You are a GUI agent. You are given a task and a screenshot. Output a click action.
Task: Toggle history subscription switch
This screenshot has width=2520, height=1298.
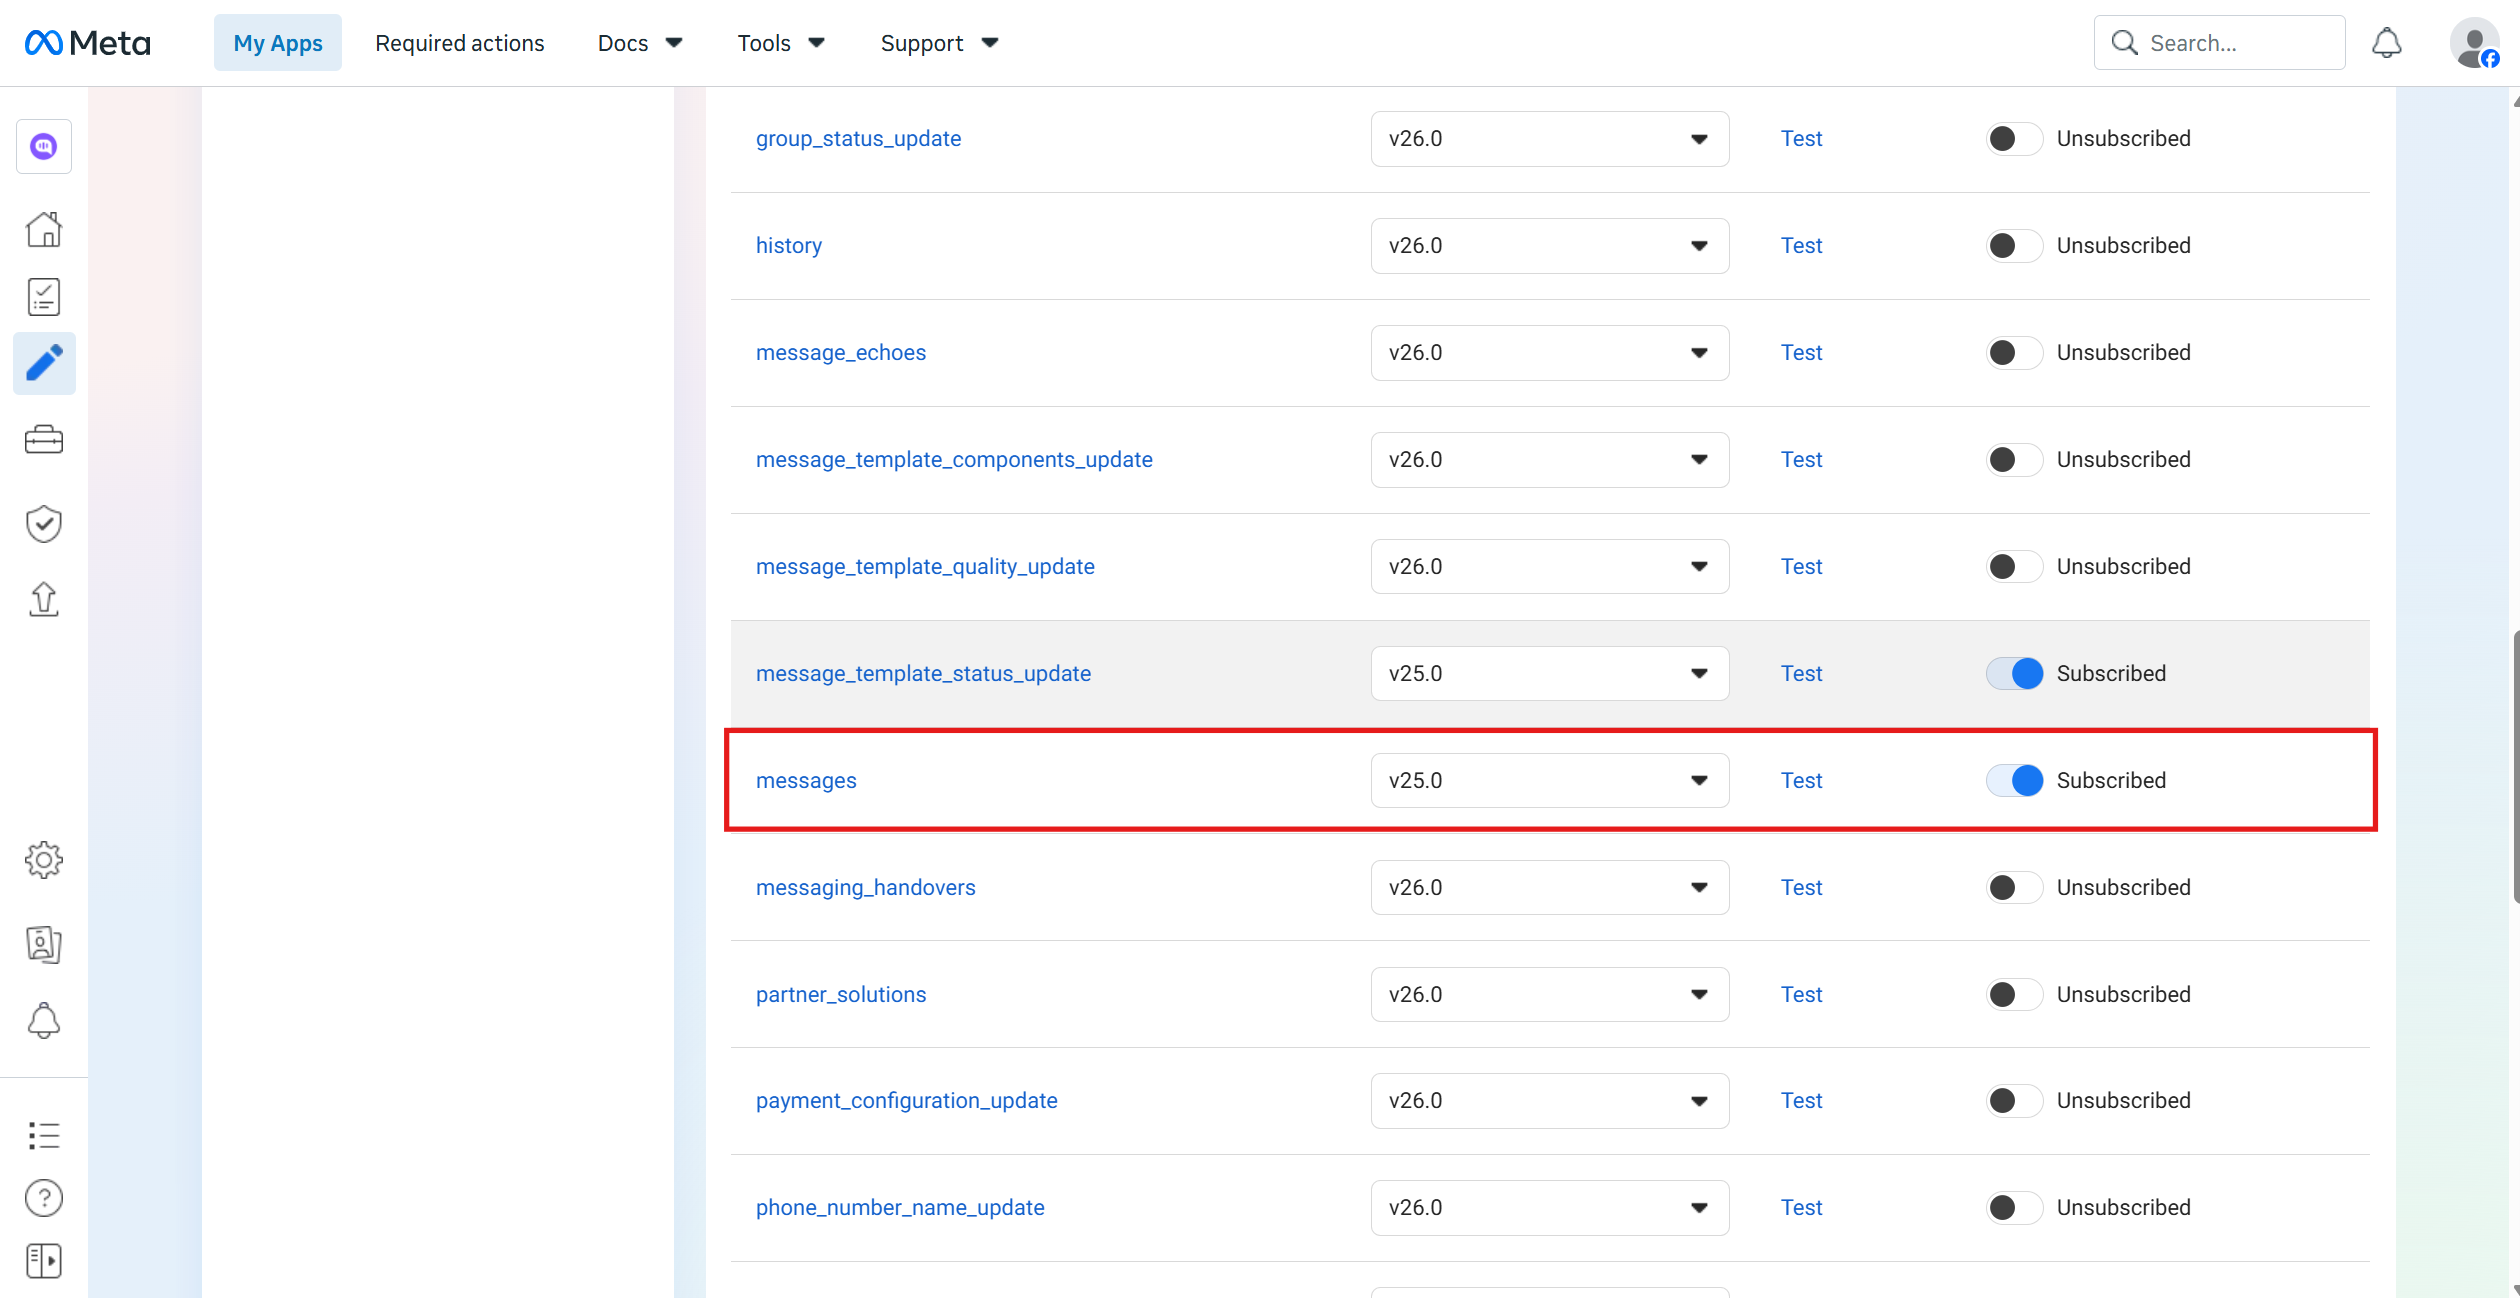[2014, 246]
